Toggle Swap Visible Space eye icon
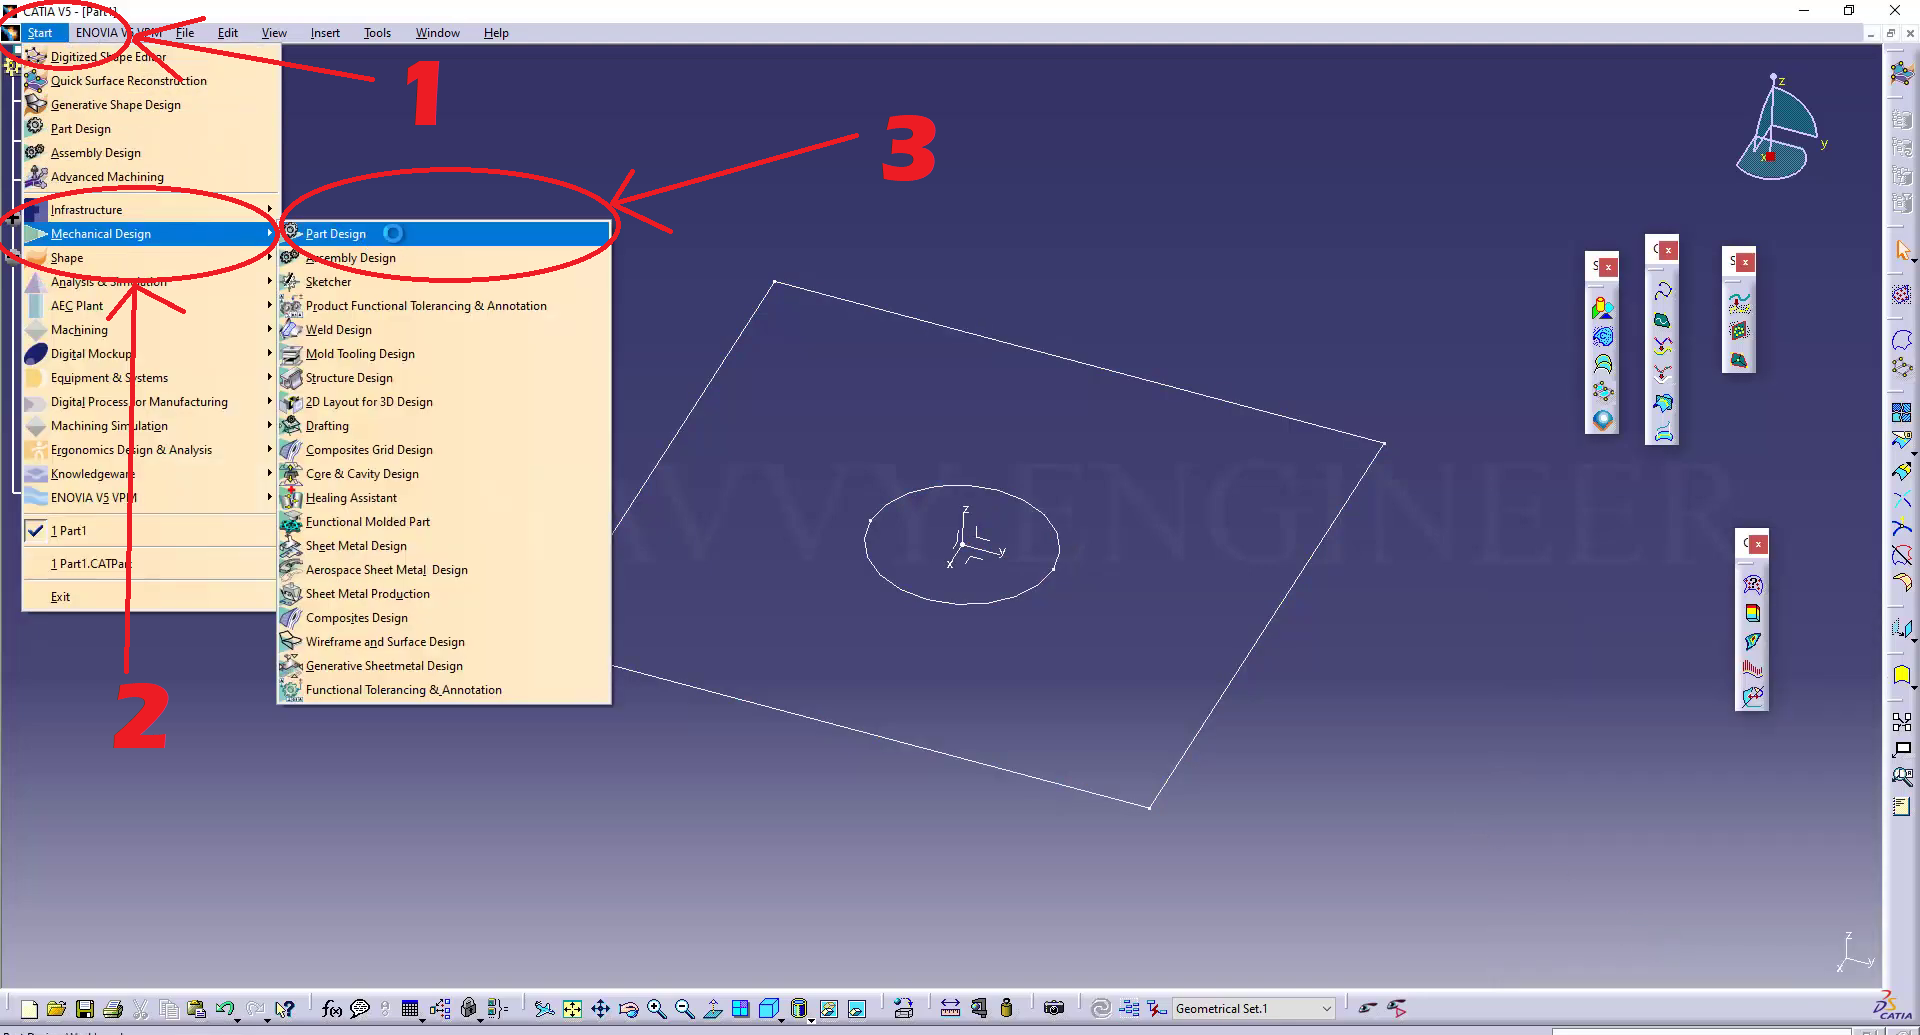 click(857, 1009)
